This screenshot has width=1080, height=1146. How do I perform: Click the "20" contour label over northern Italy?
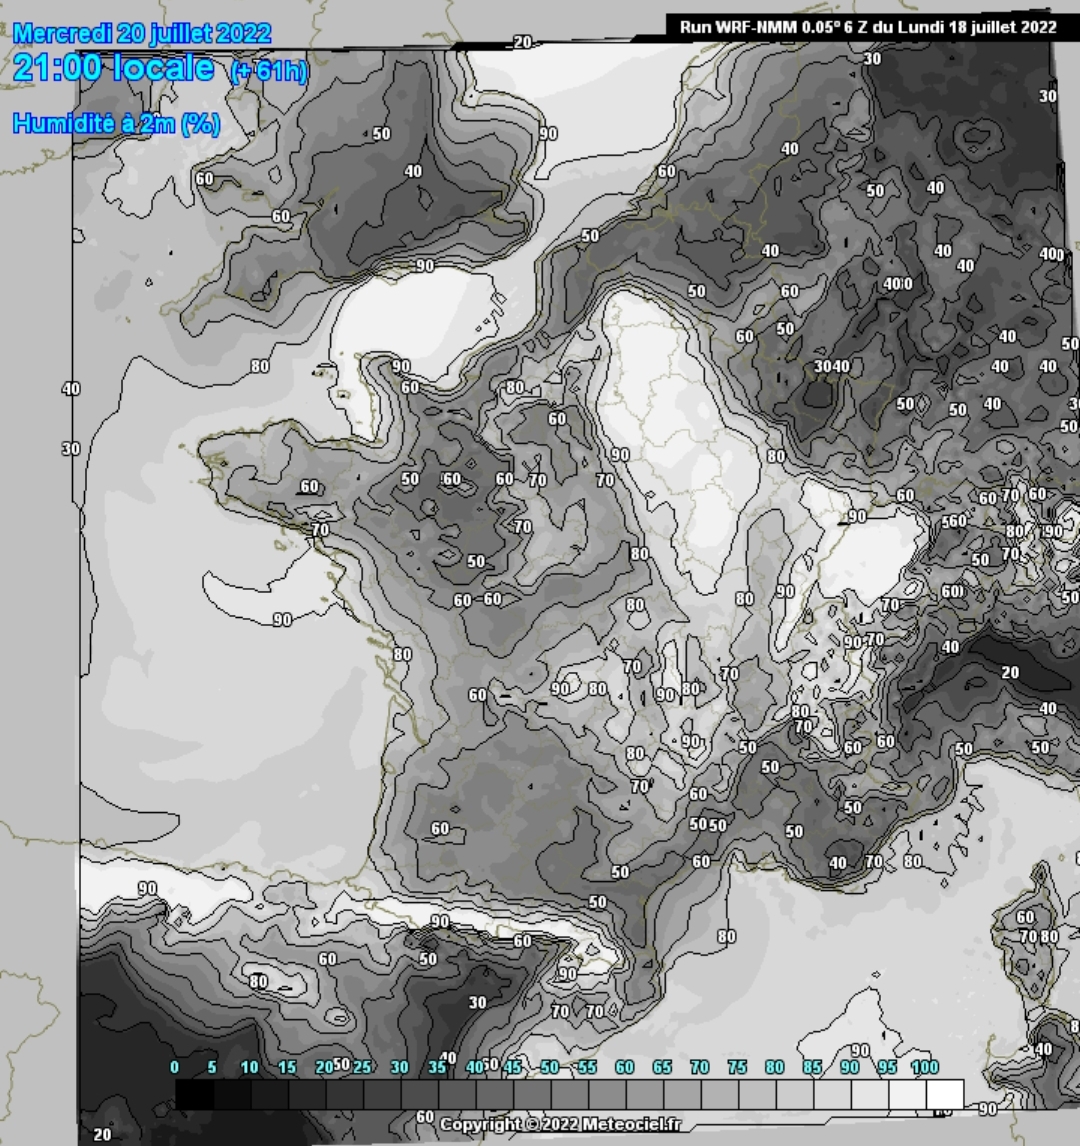[x=1010, y=672]
